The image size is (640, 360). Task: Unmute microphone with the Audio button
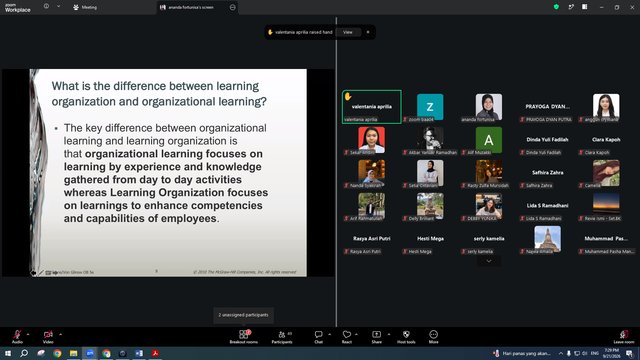click(x=17, y=337)
